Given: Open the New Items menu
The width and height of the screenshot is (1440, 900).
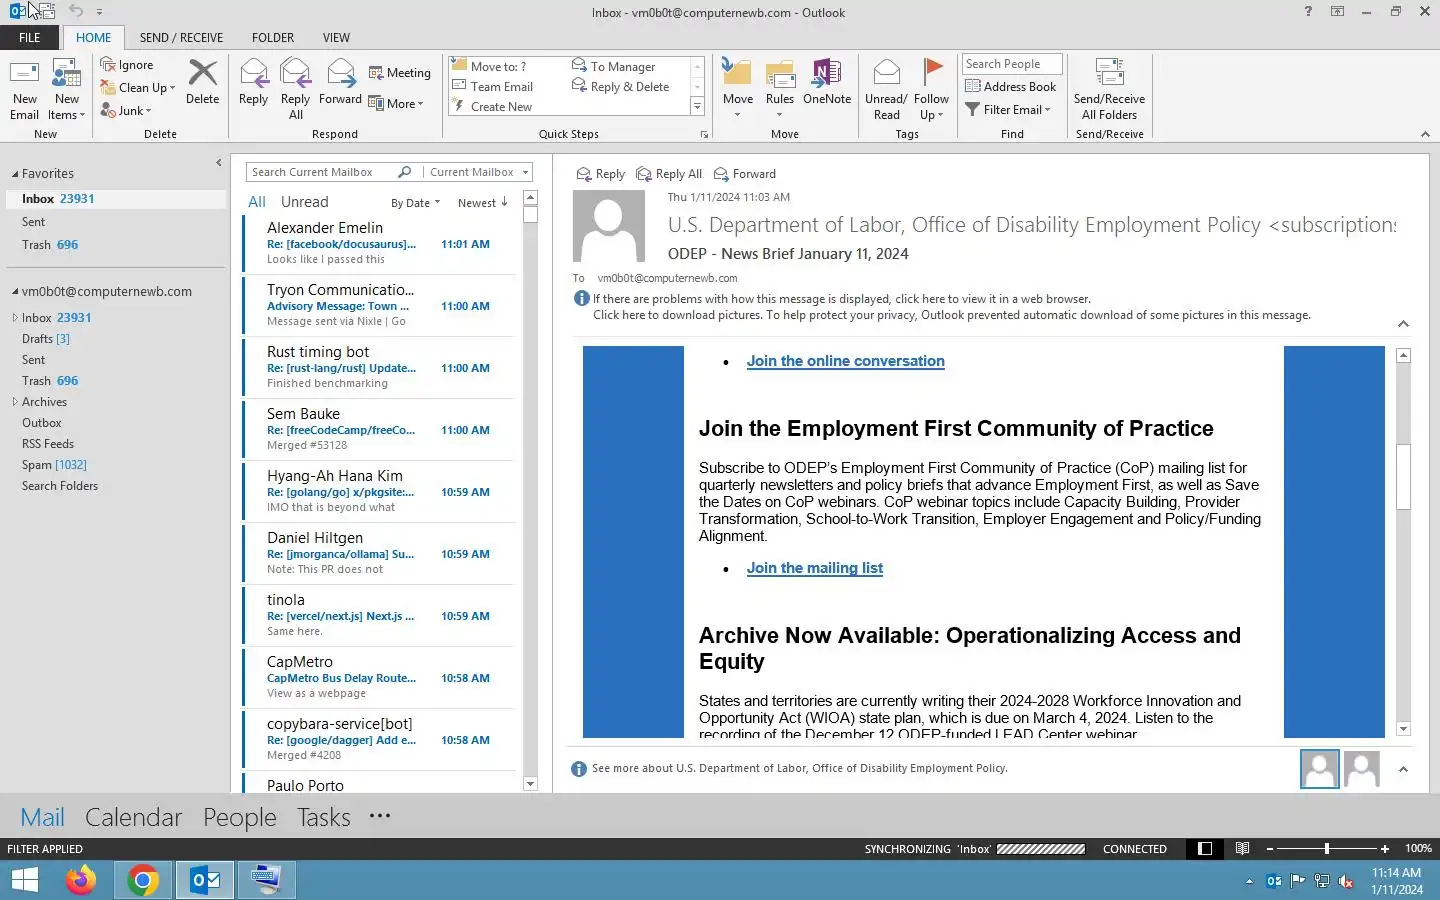Looking at the screenshot, I should pos(67,89).
